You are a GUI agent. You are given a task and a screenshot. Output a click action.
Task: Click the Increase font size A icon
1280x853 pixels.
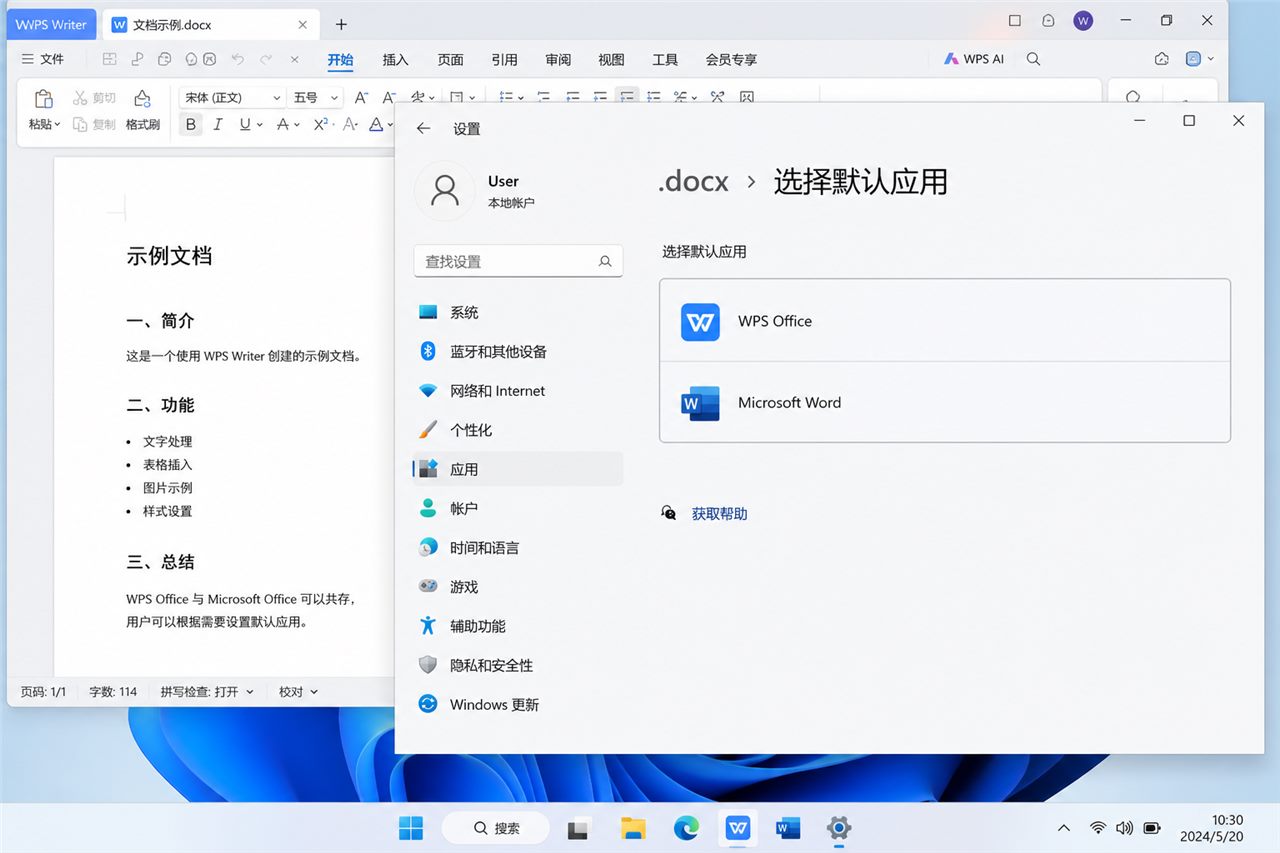361,97
